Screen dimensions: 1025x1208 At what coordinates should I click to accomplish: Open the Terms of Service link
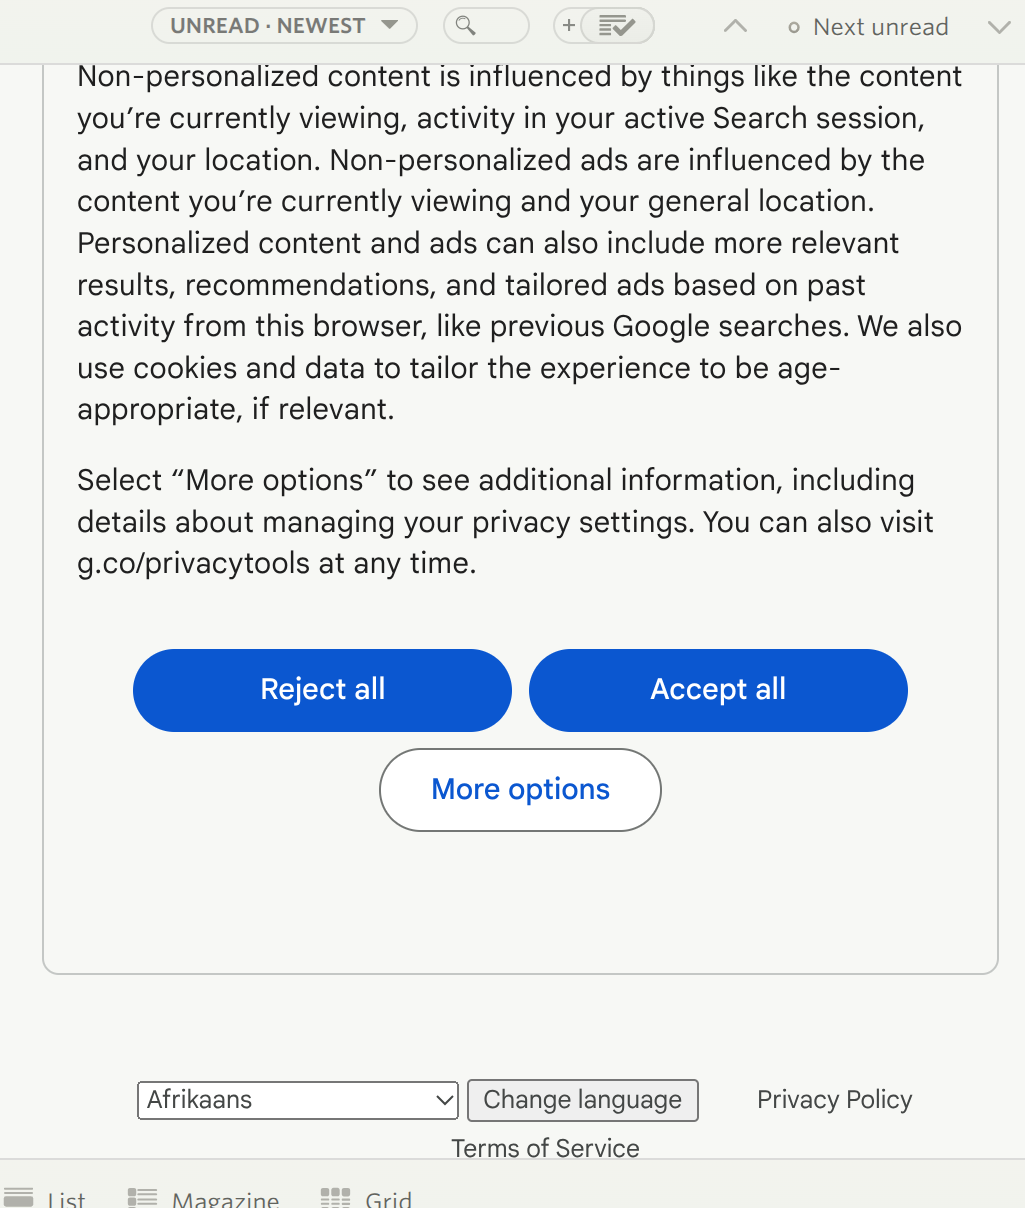[x=545, y=1148]
